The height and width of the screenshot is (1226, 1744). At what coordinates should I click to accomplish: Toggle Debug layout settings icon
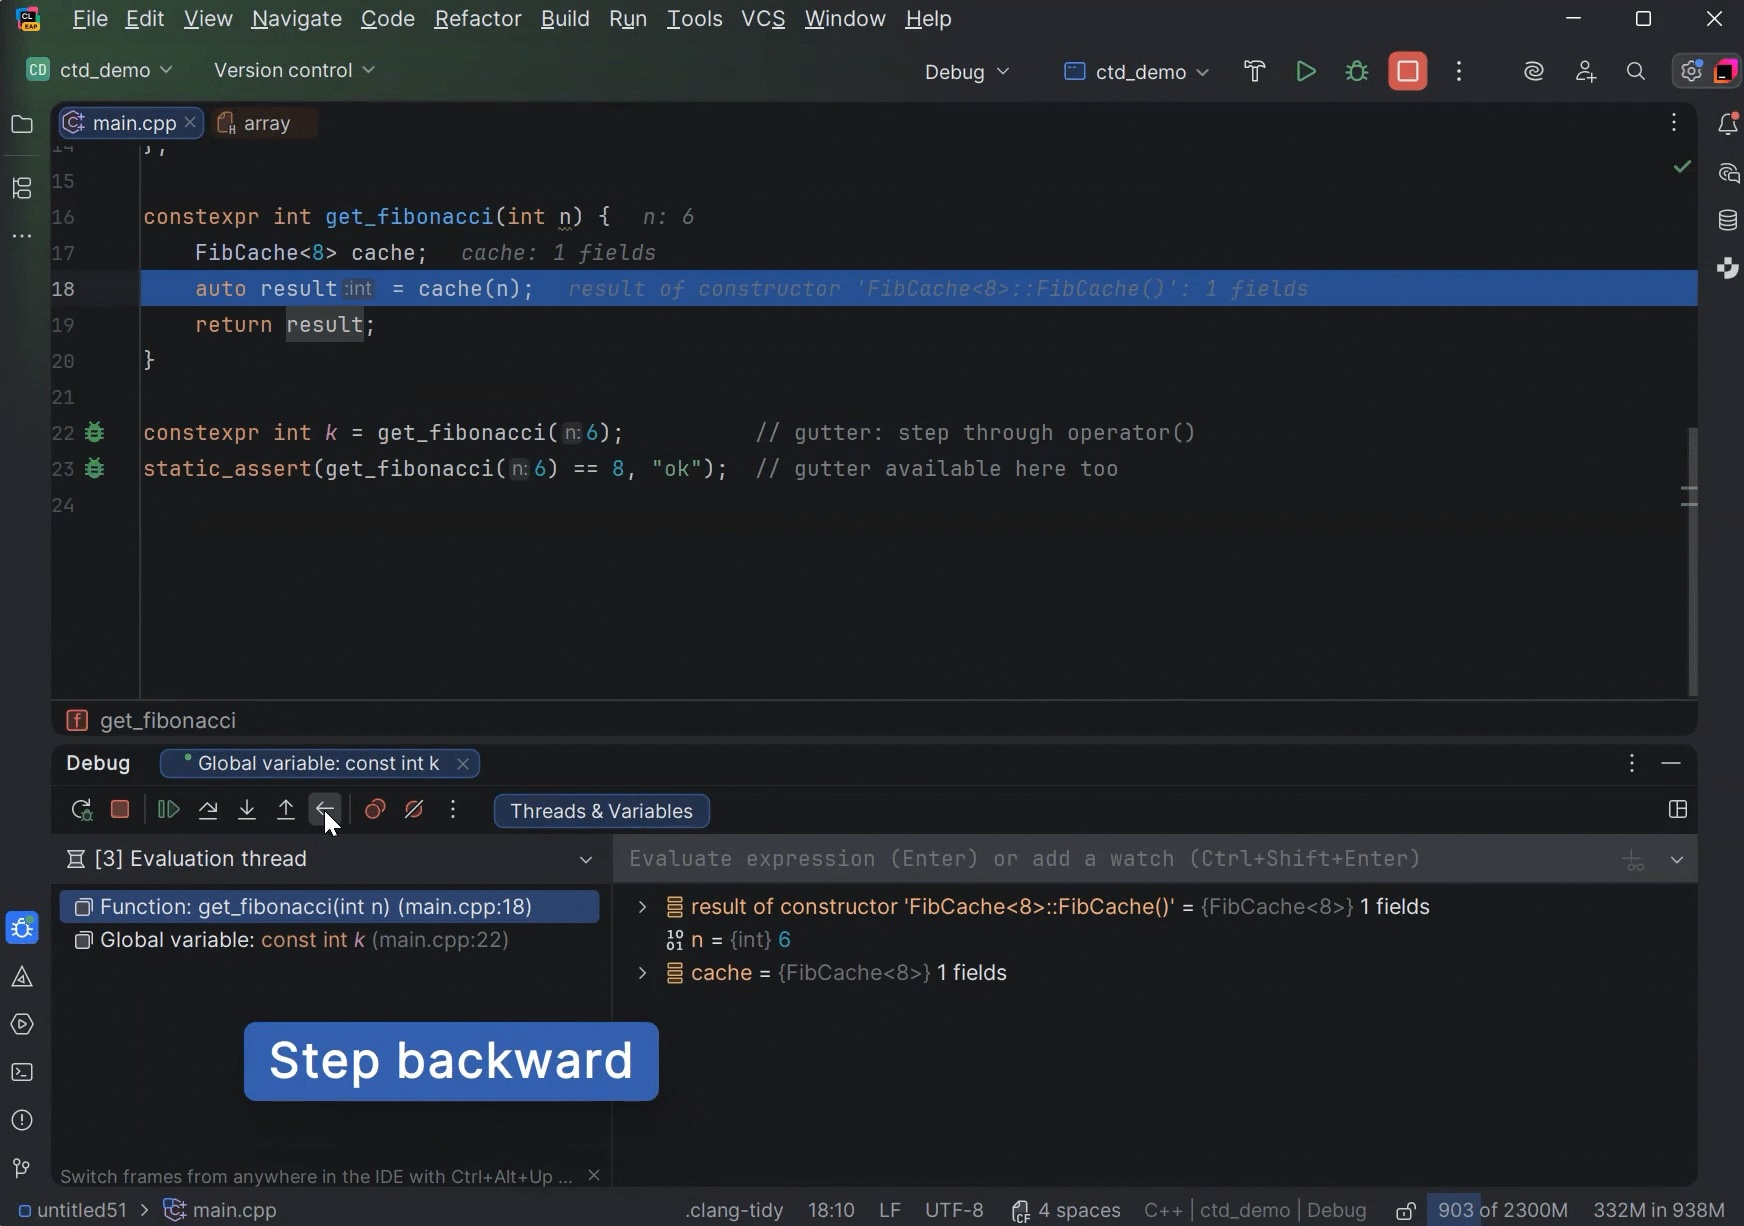tap(1678, 810)
